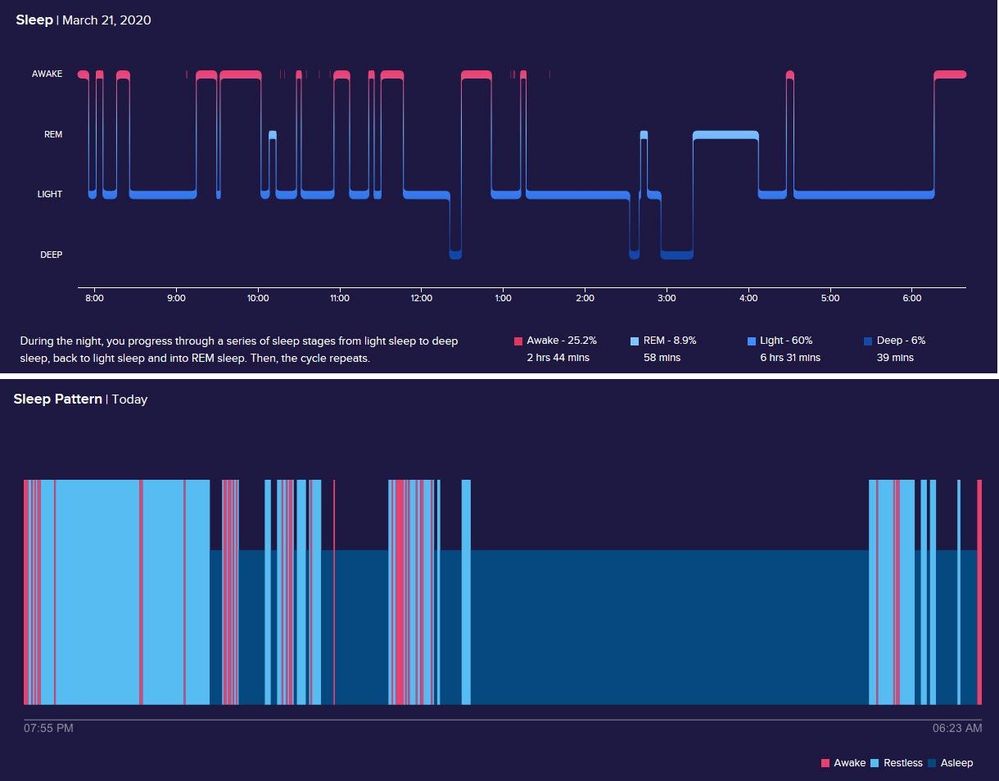The height and width of the screenshot is (781, 999).
Task: Click the '2 hrs 44 mins' awake duration
Action: pos(558,358)
